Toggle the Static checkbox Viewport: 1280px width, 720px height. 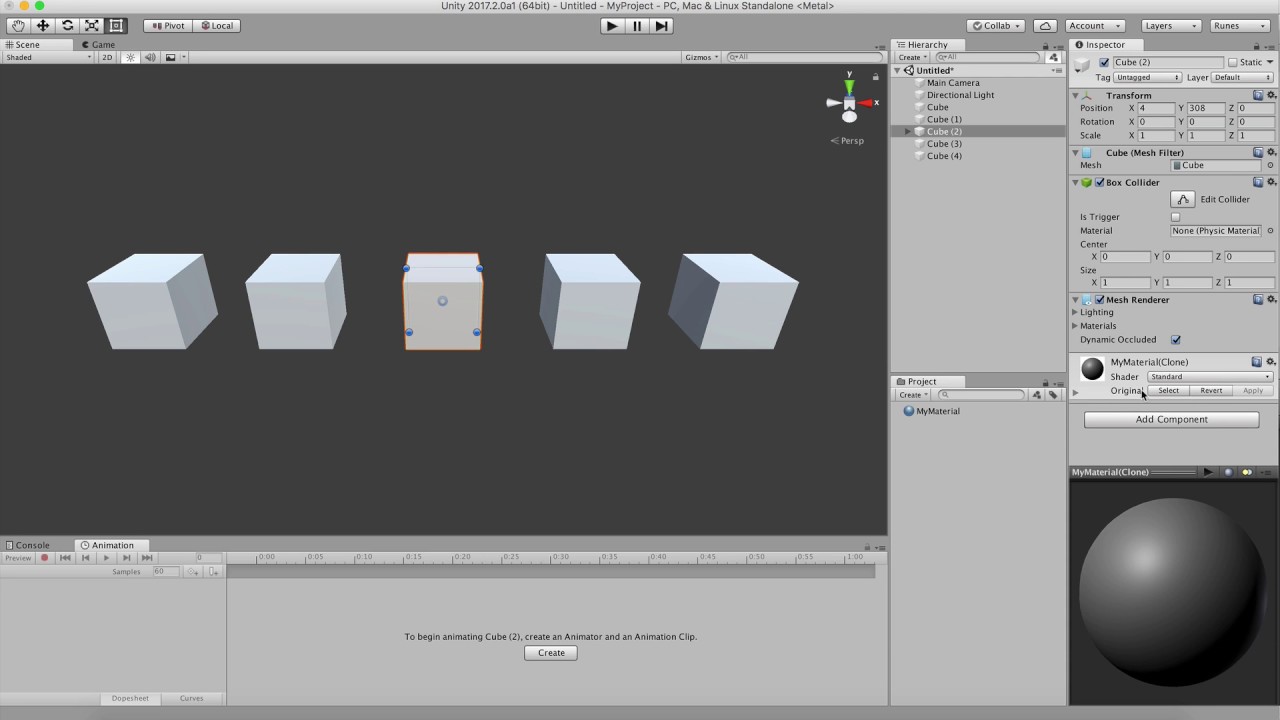(1233, 62)
